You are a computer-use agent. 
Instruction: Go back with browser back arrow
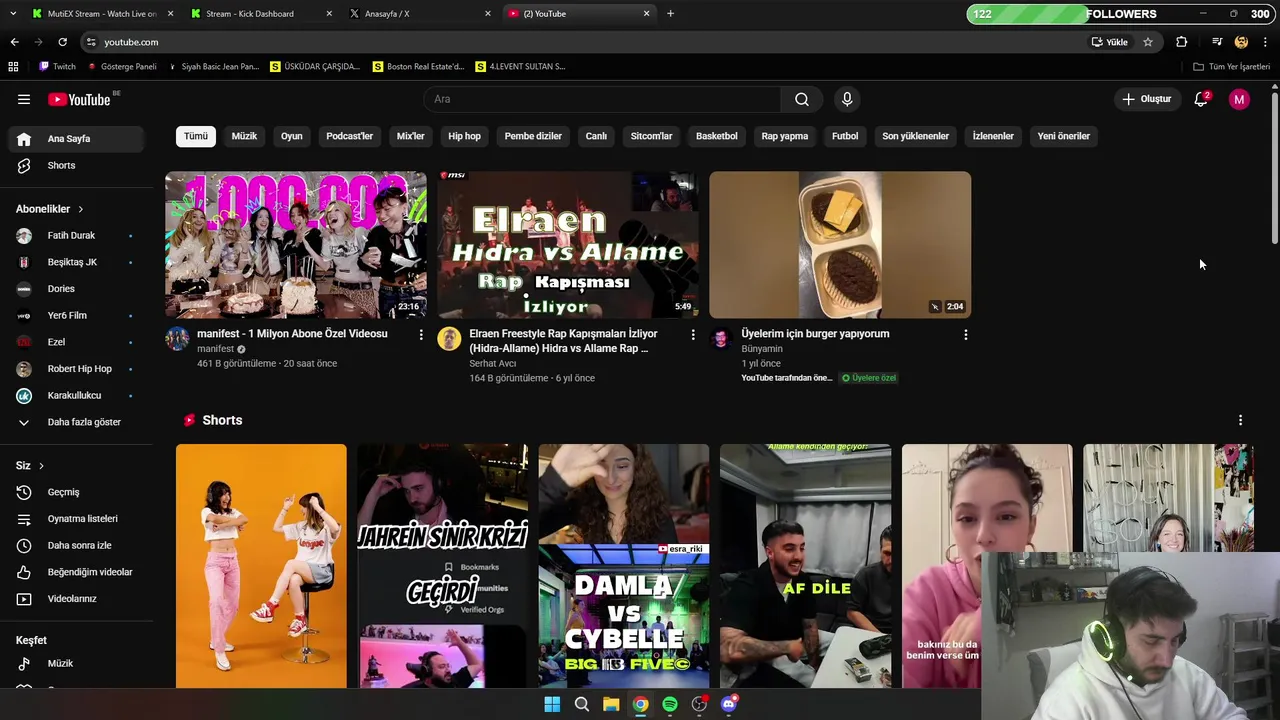tap(14, 42)
